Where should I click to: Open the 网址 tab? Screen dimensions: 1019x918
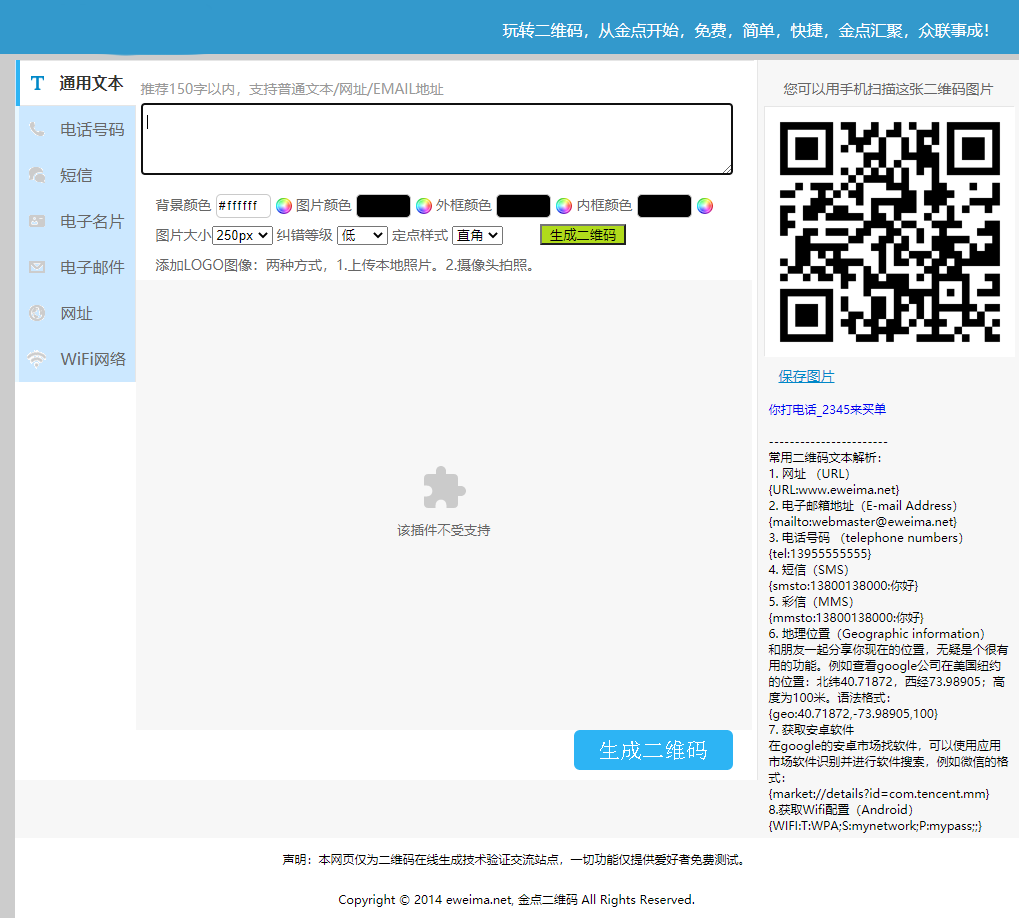[77, 313]
